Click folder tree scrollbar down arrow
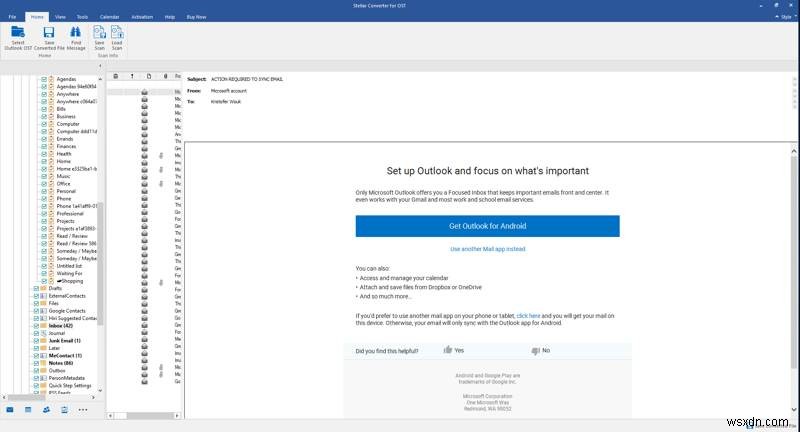The image size is (800, 432). (100, 391)
